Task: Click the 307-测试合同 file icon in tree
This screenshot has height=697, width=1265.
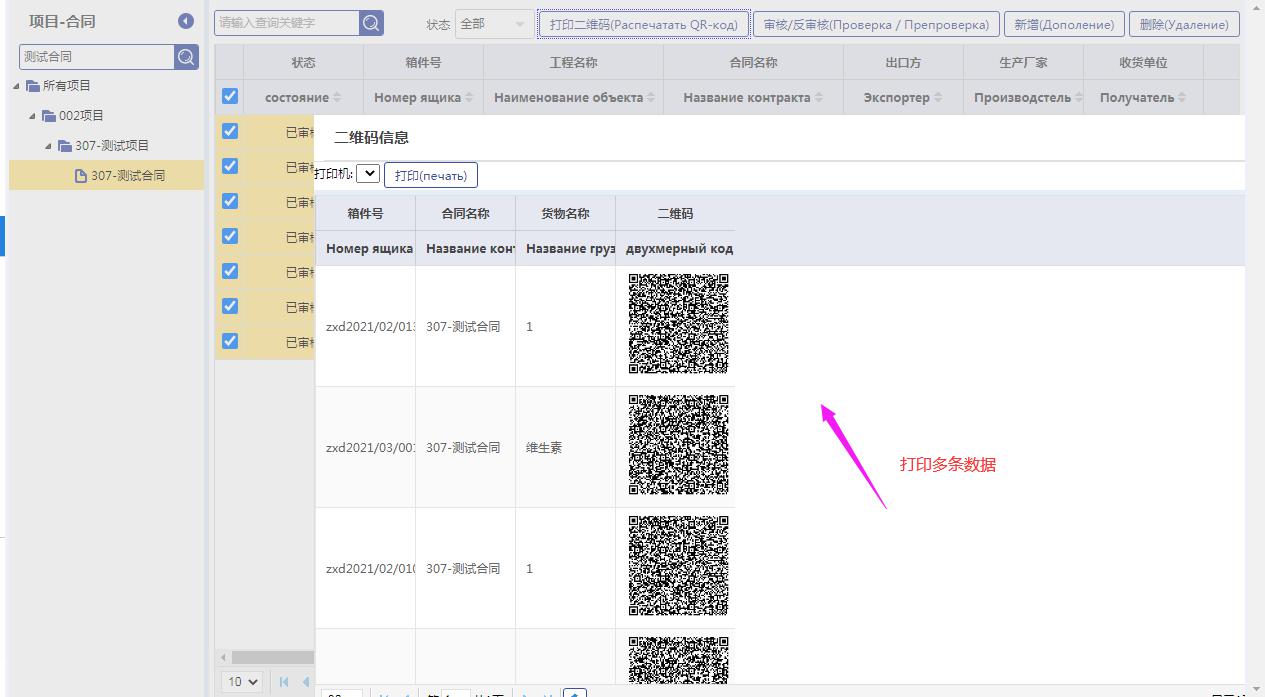Action: tap(81, 176)
